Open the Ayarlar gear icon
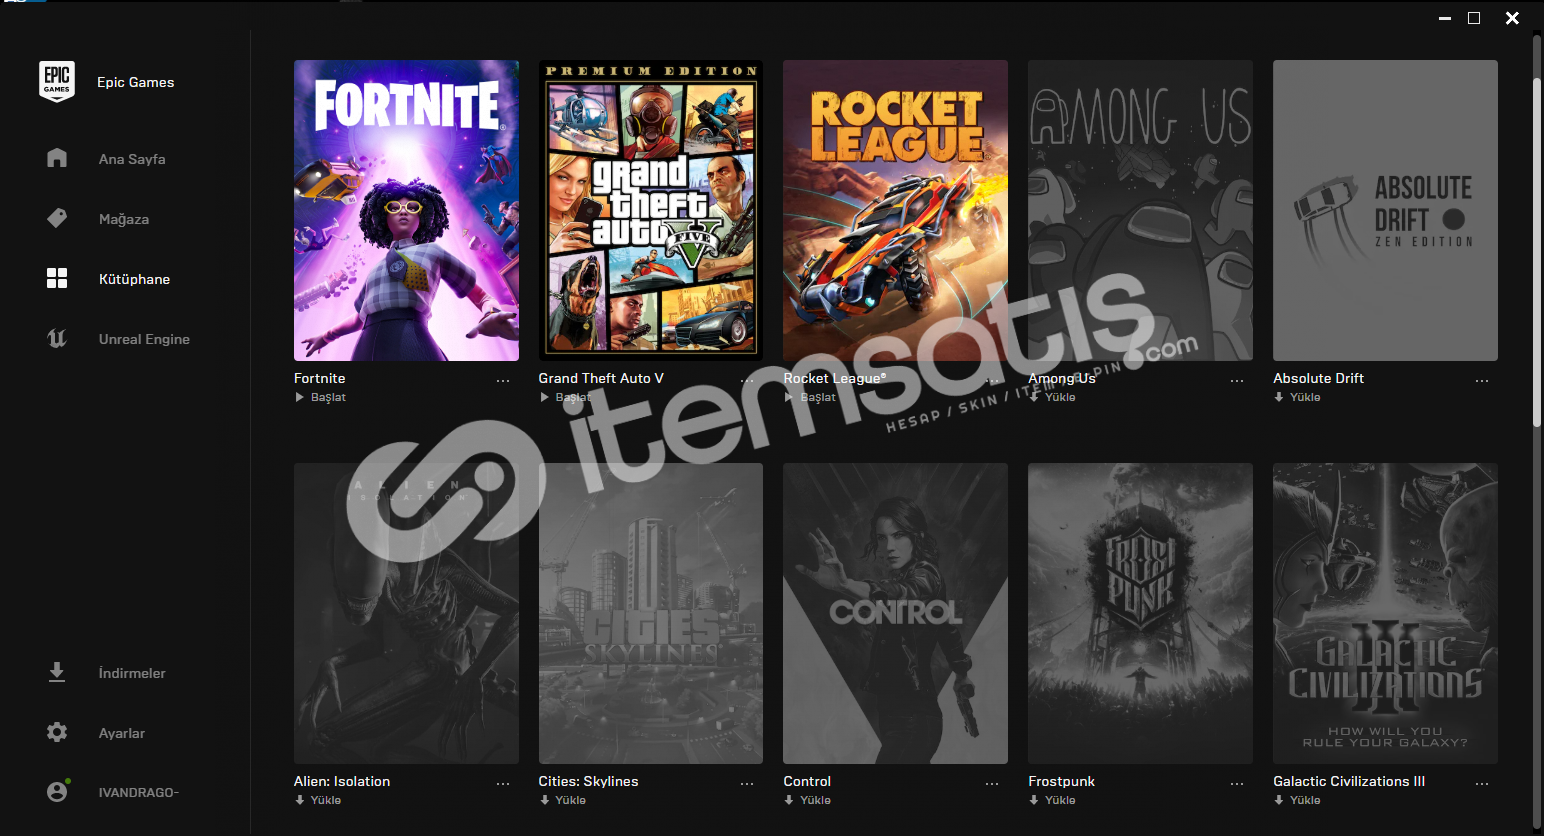Viewport: 1544px width, 836px height. click(57, 732)
